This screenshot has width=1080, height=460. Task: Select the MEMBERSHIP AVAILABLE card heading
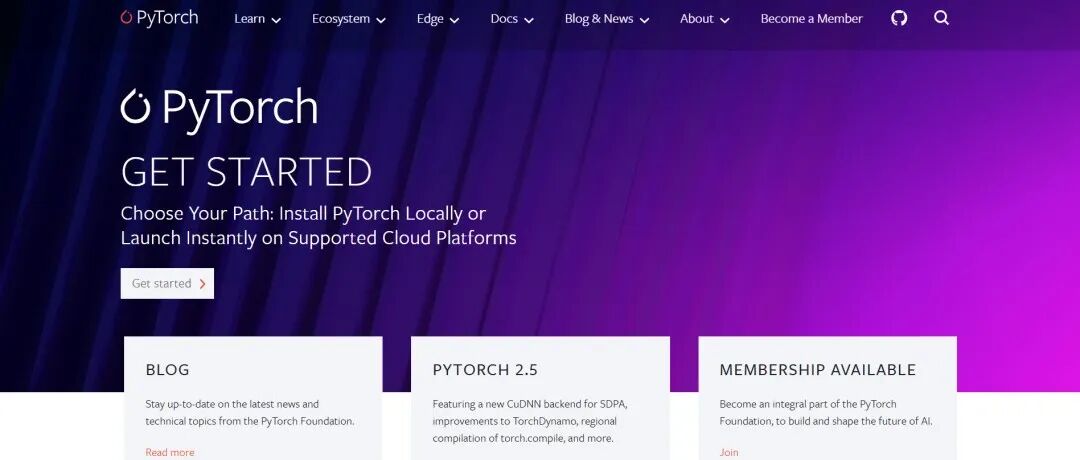[818, 370]
